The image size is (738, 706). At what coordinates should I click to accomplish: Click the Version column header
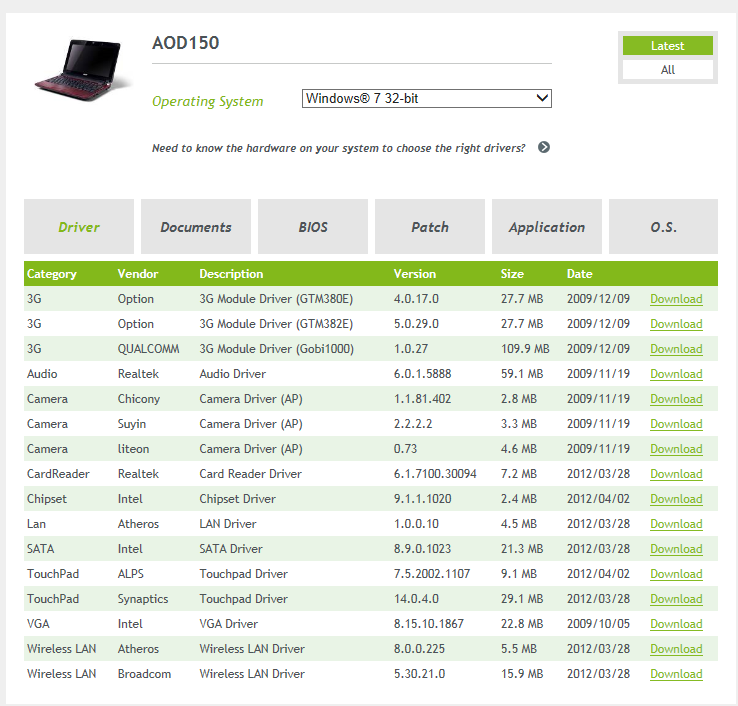415,274
